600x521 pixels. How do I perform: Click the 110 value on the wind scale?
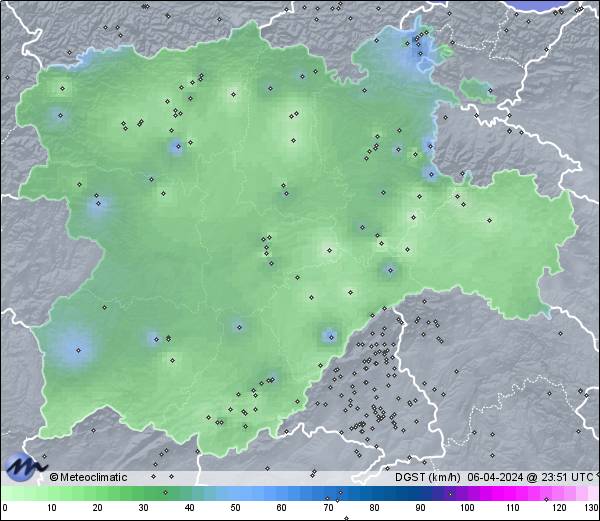513,508
